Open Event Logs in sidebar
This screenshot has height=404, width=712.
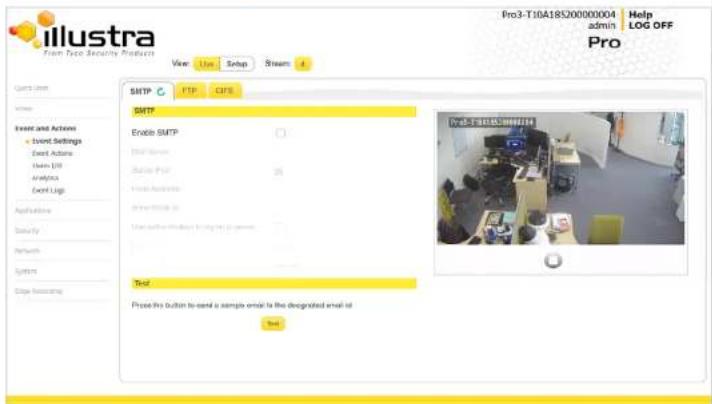[48, 190]
